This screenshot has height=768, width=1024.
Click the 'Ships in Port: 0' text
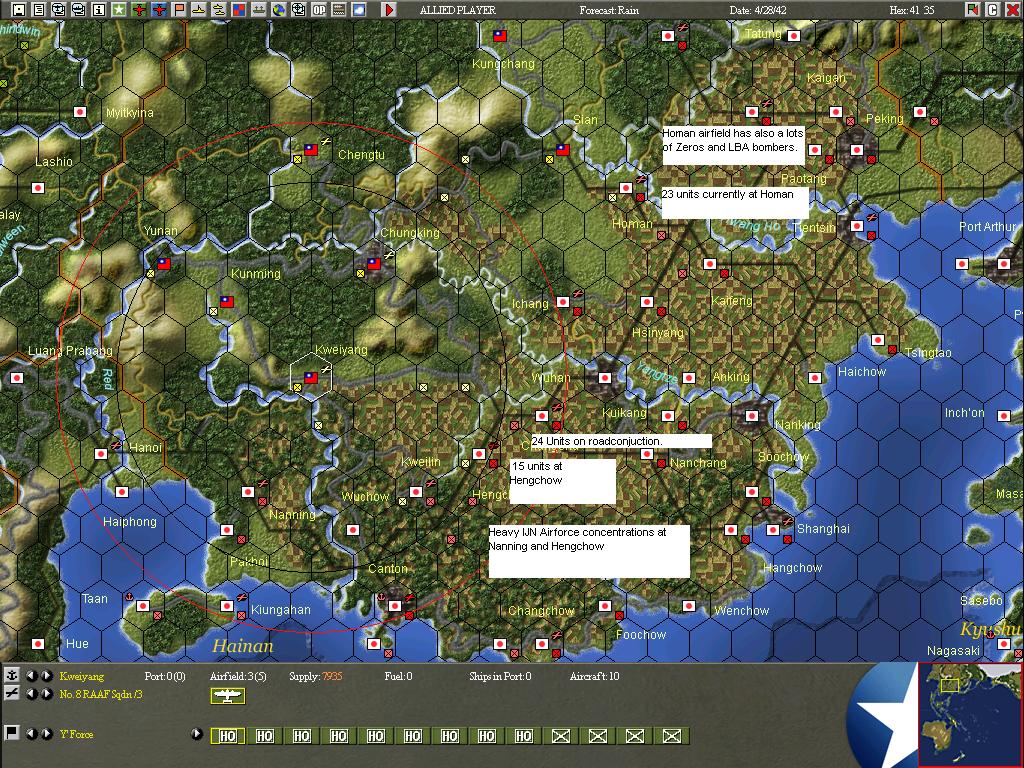[x=500, y=677]
